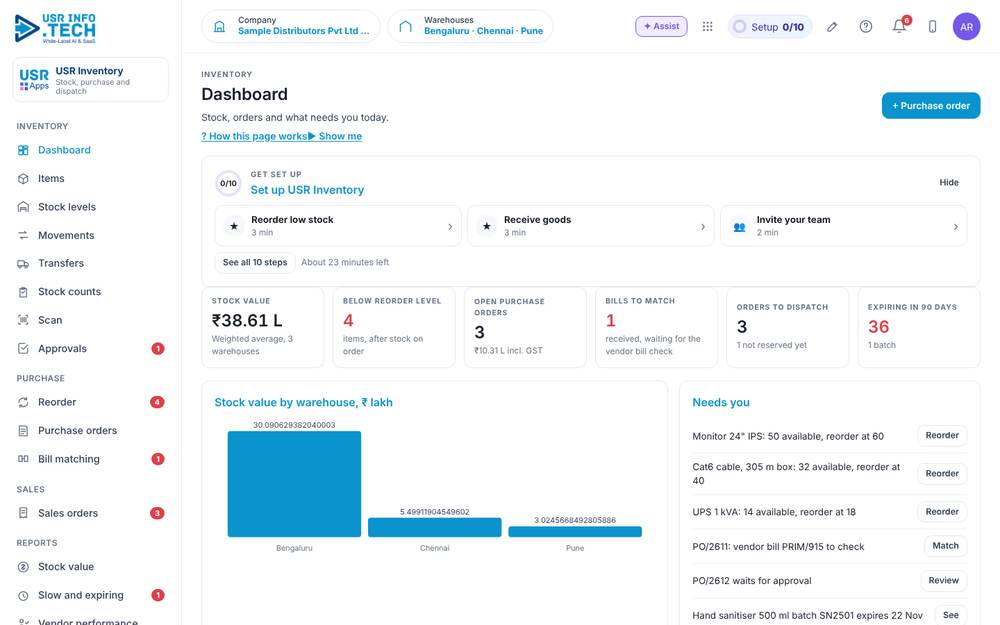Click the Transfers truck icon
Image resolution: width=1000 pixels, height=625 pixels.
23,263
